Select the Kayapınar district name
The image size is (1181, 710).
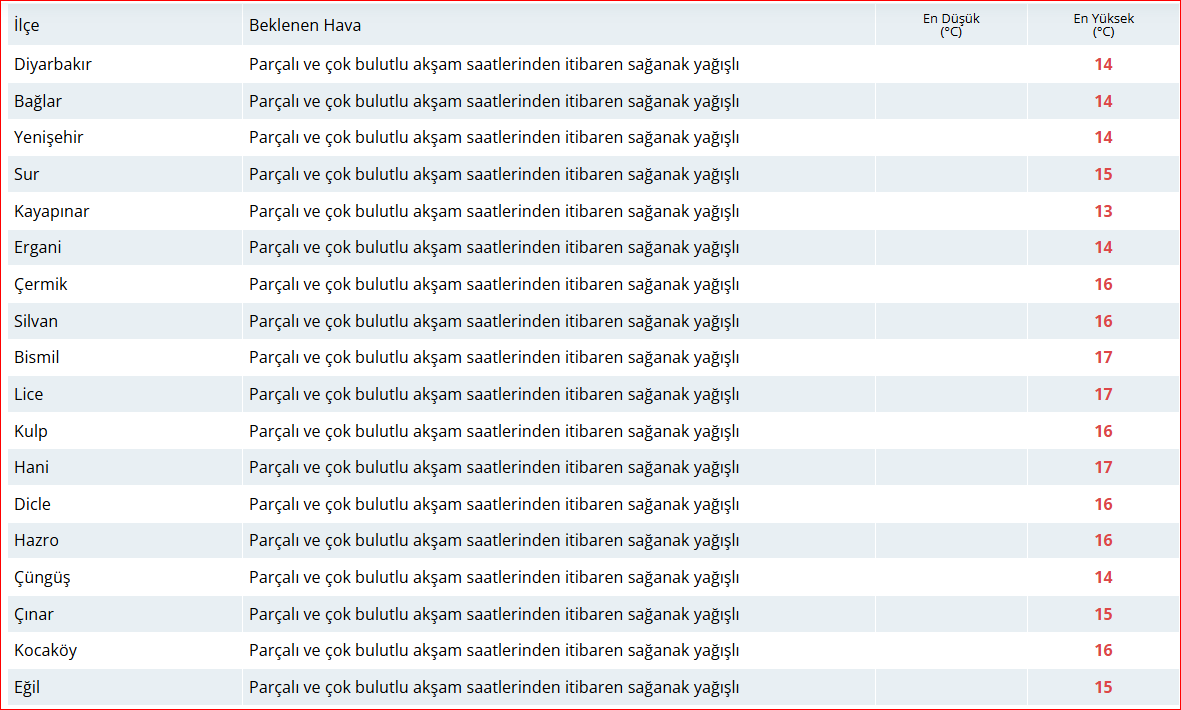coord(51,211)
